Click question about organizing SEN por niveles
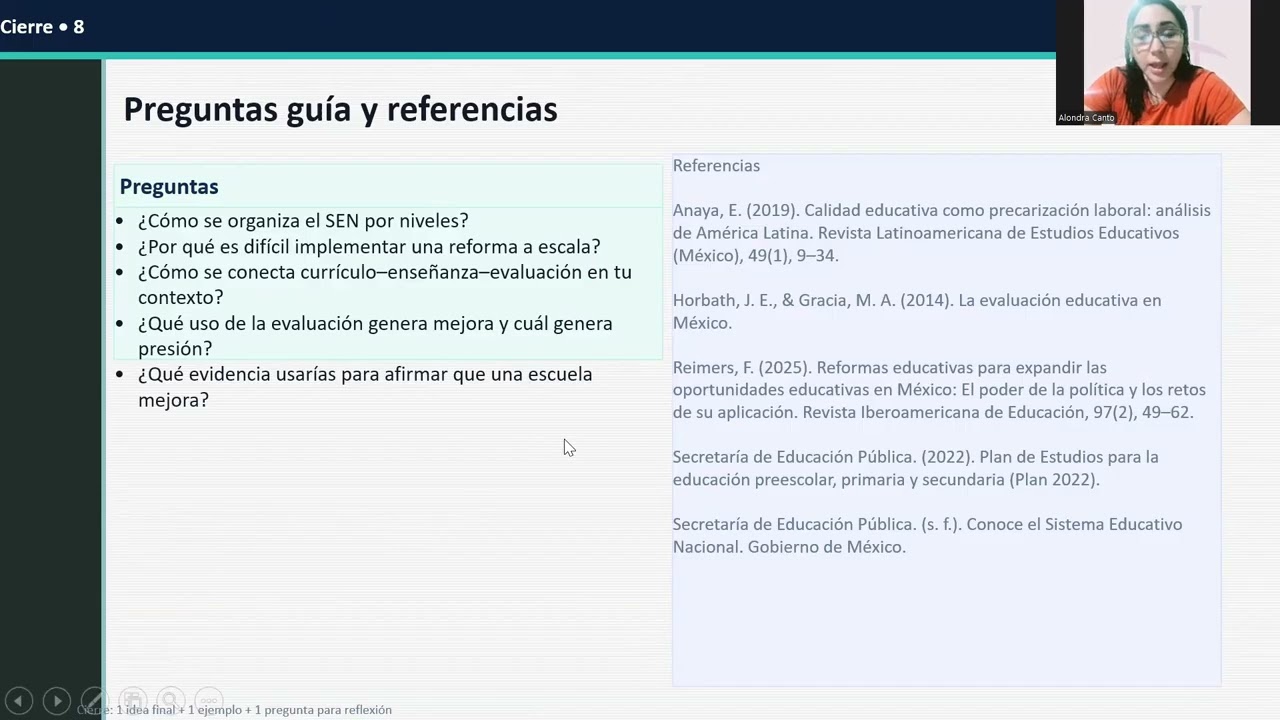This screenshot has width=1280, height=720. 303,220
